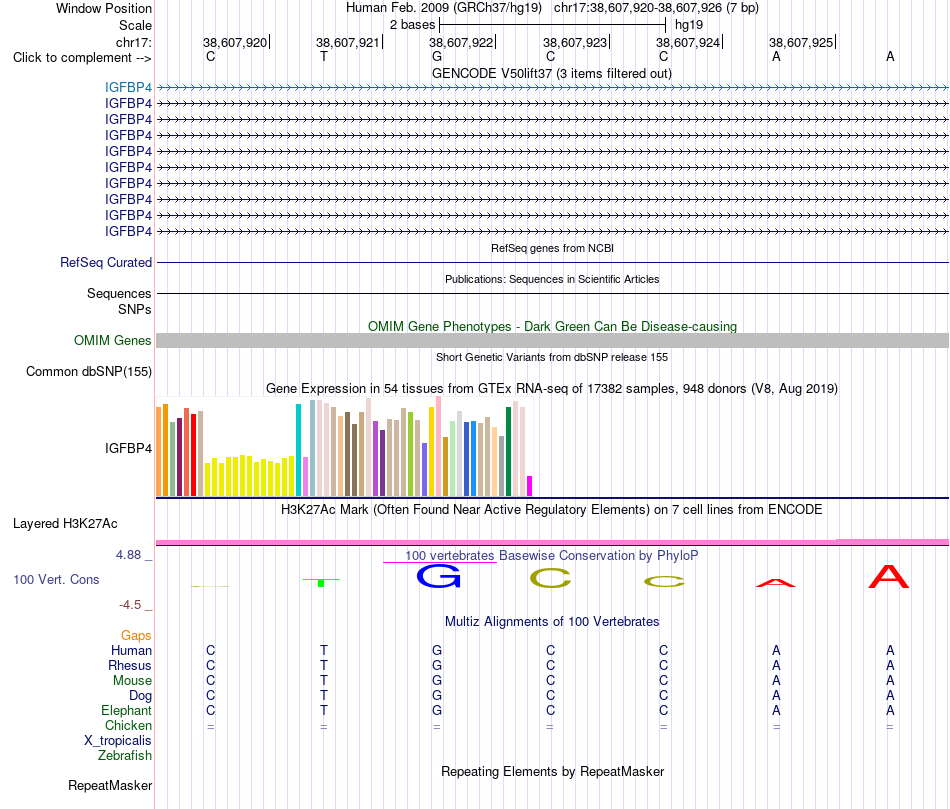Click the magenta last bar in GTEx chart
This screenshot has width=950, height=809.
pyautogui.click(x=530, y=486)
